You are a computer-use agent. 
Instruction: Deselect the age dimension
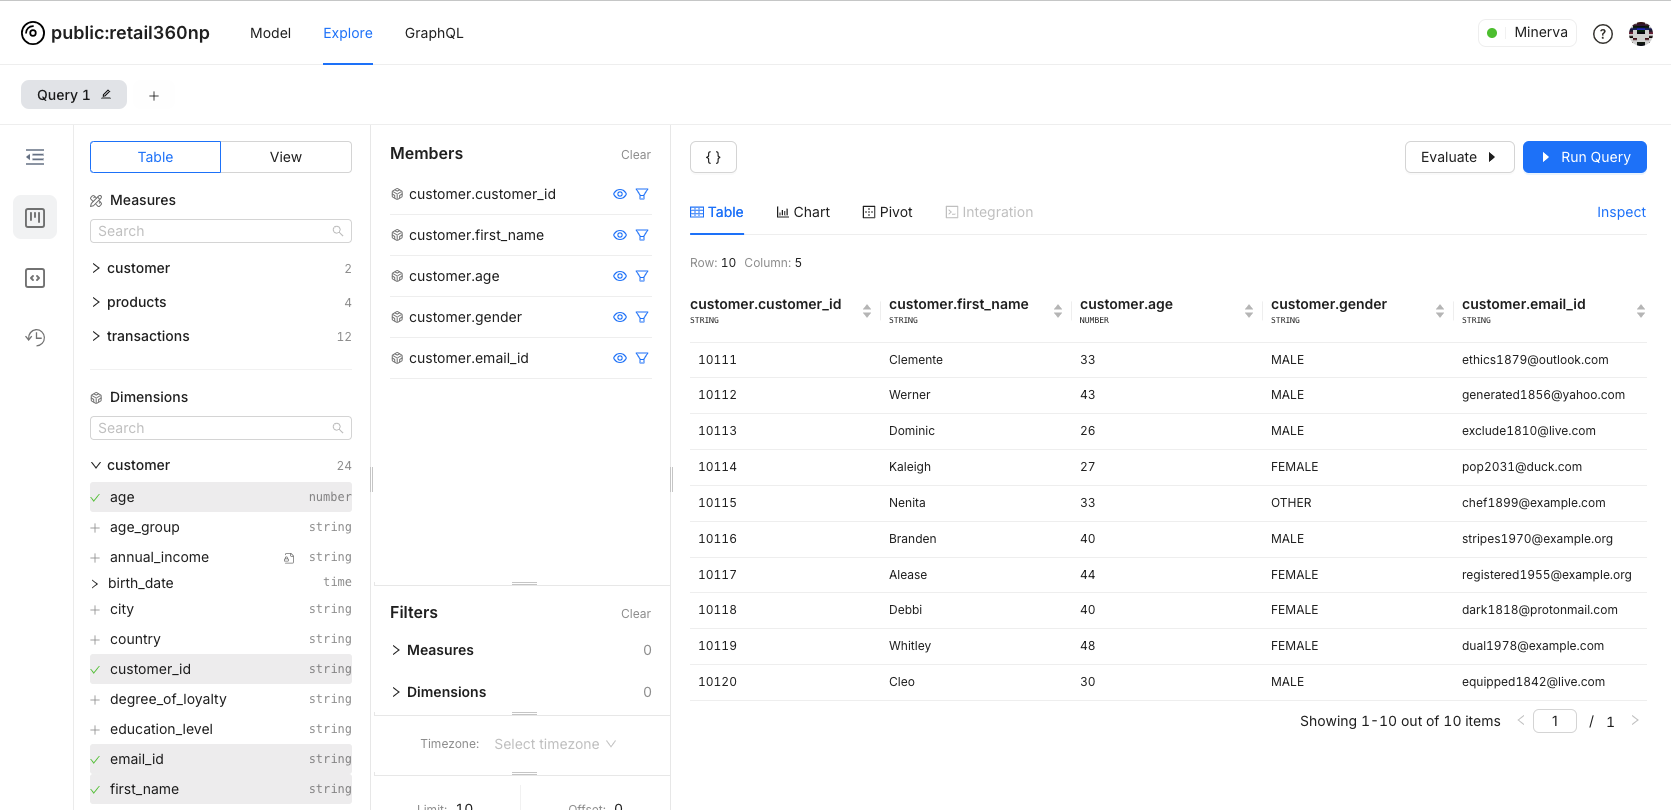[221, 497]
